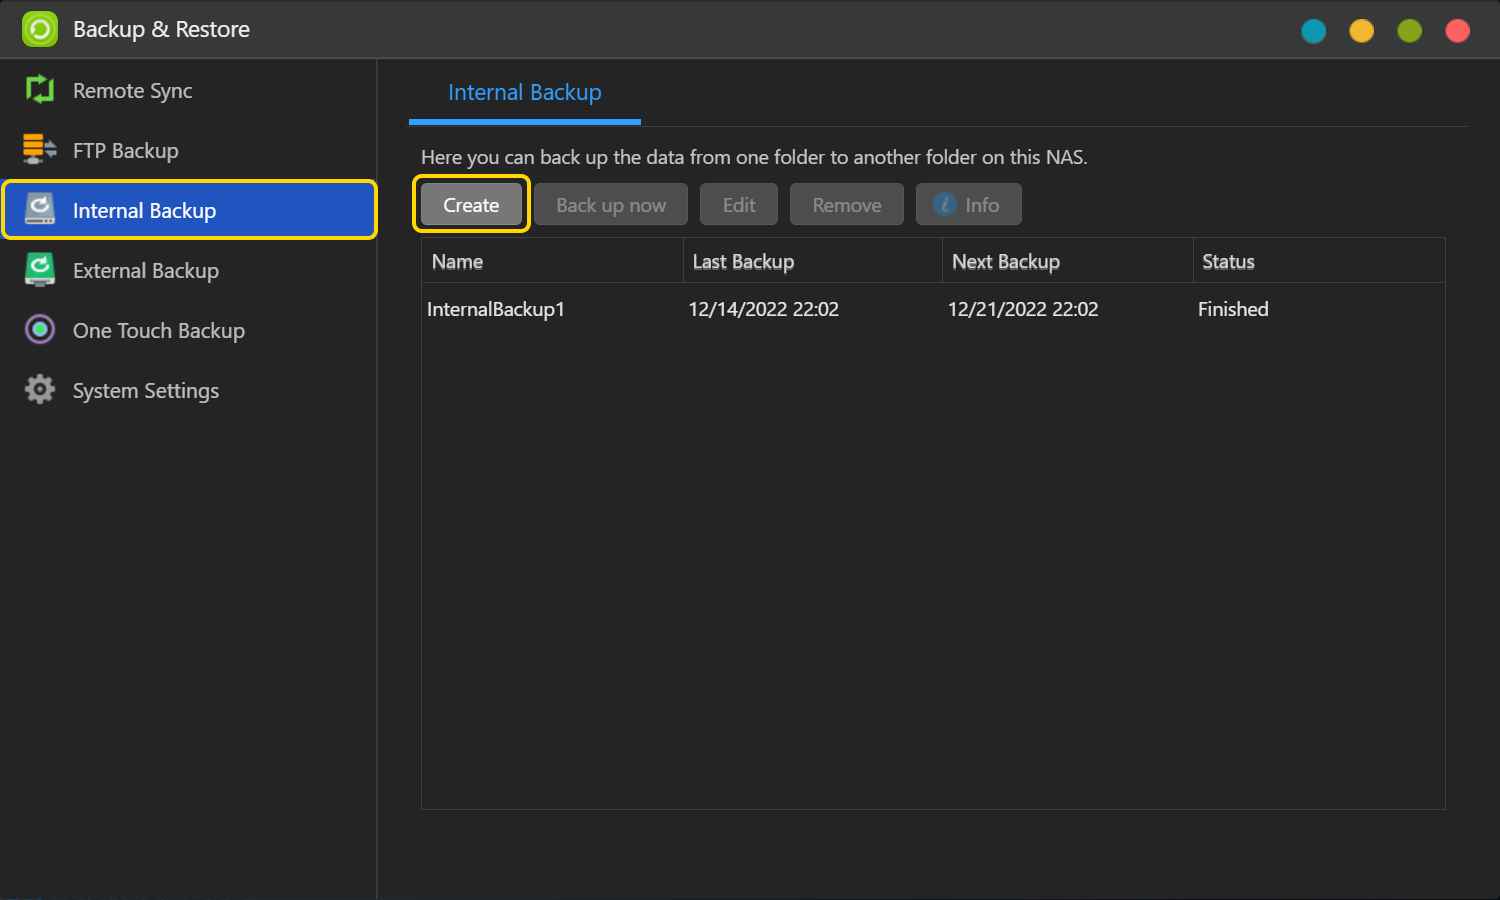Select the Internal Backup tab
Image resolution: width=1500 pixels, height=900 pixels.
pyautogui.click(x=524, y=93)
